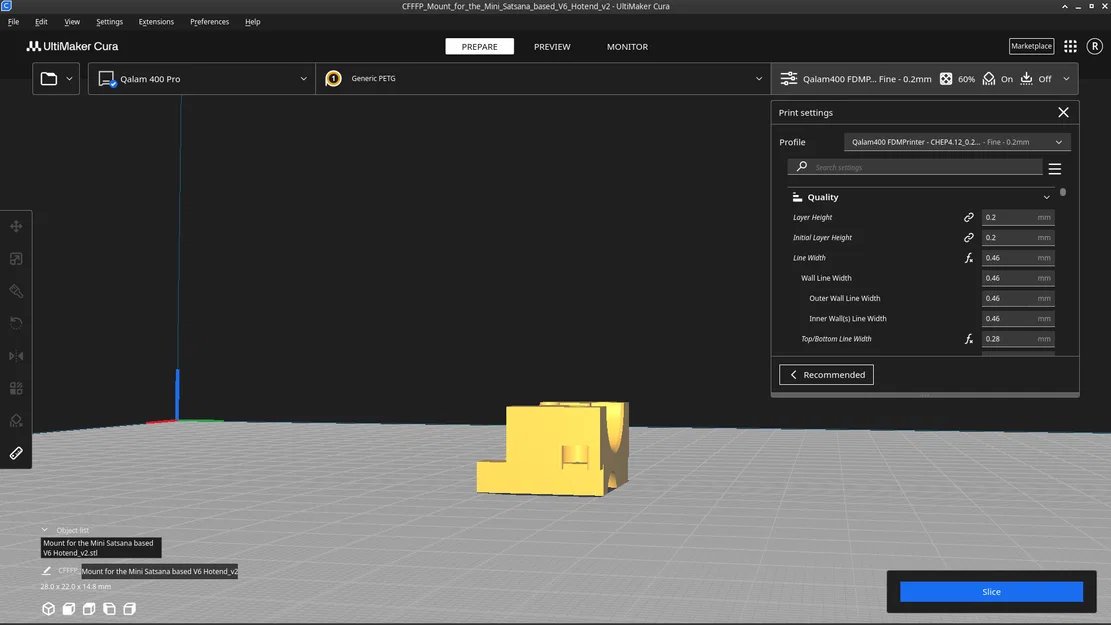The image size is (1111, 625).
Task: Collapse the Quality settings section
Action: pyautogui.click(x=1047, y=197)
